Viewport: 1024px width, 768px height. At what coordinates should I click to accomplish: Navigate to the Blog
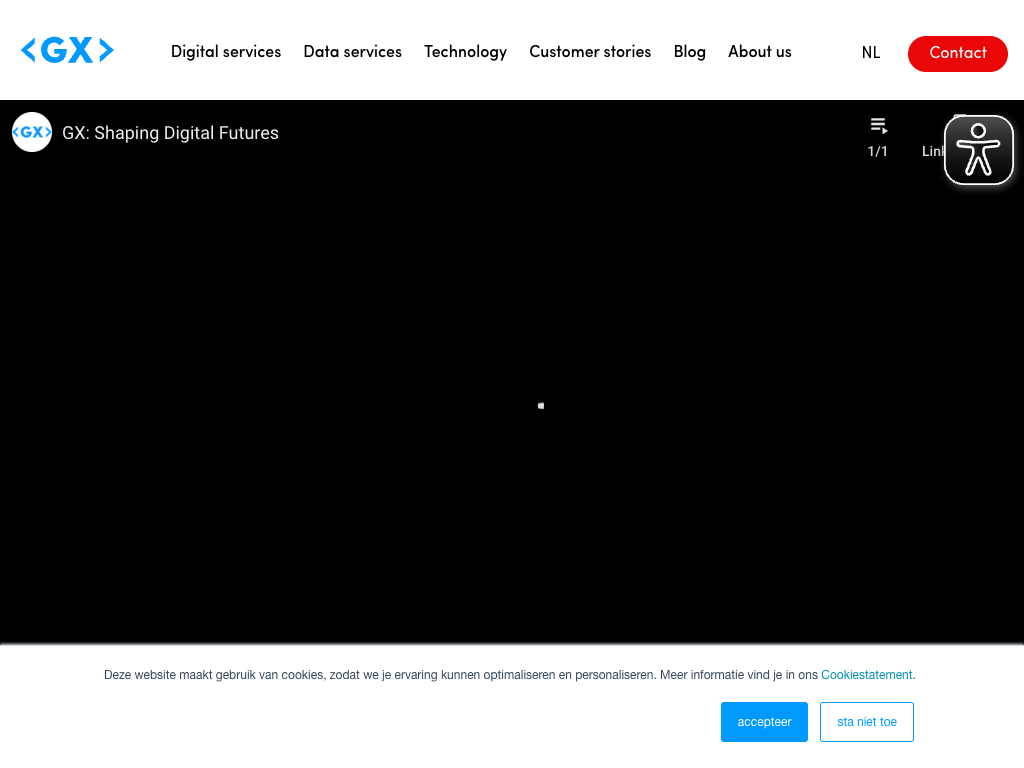(x=689, y=52)
